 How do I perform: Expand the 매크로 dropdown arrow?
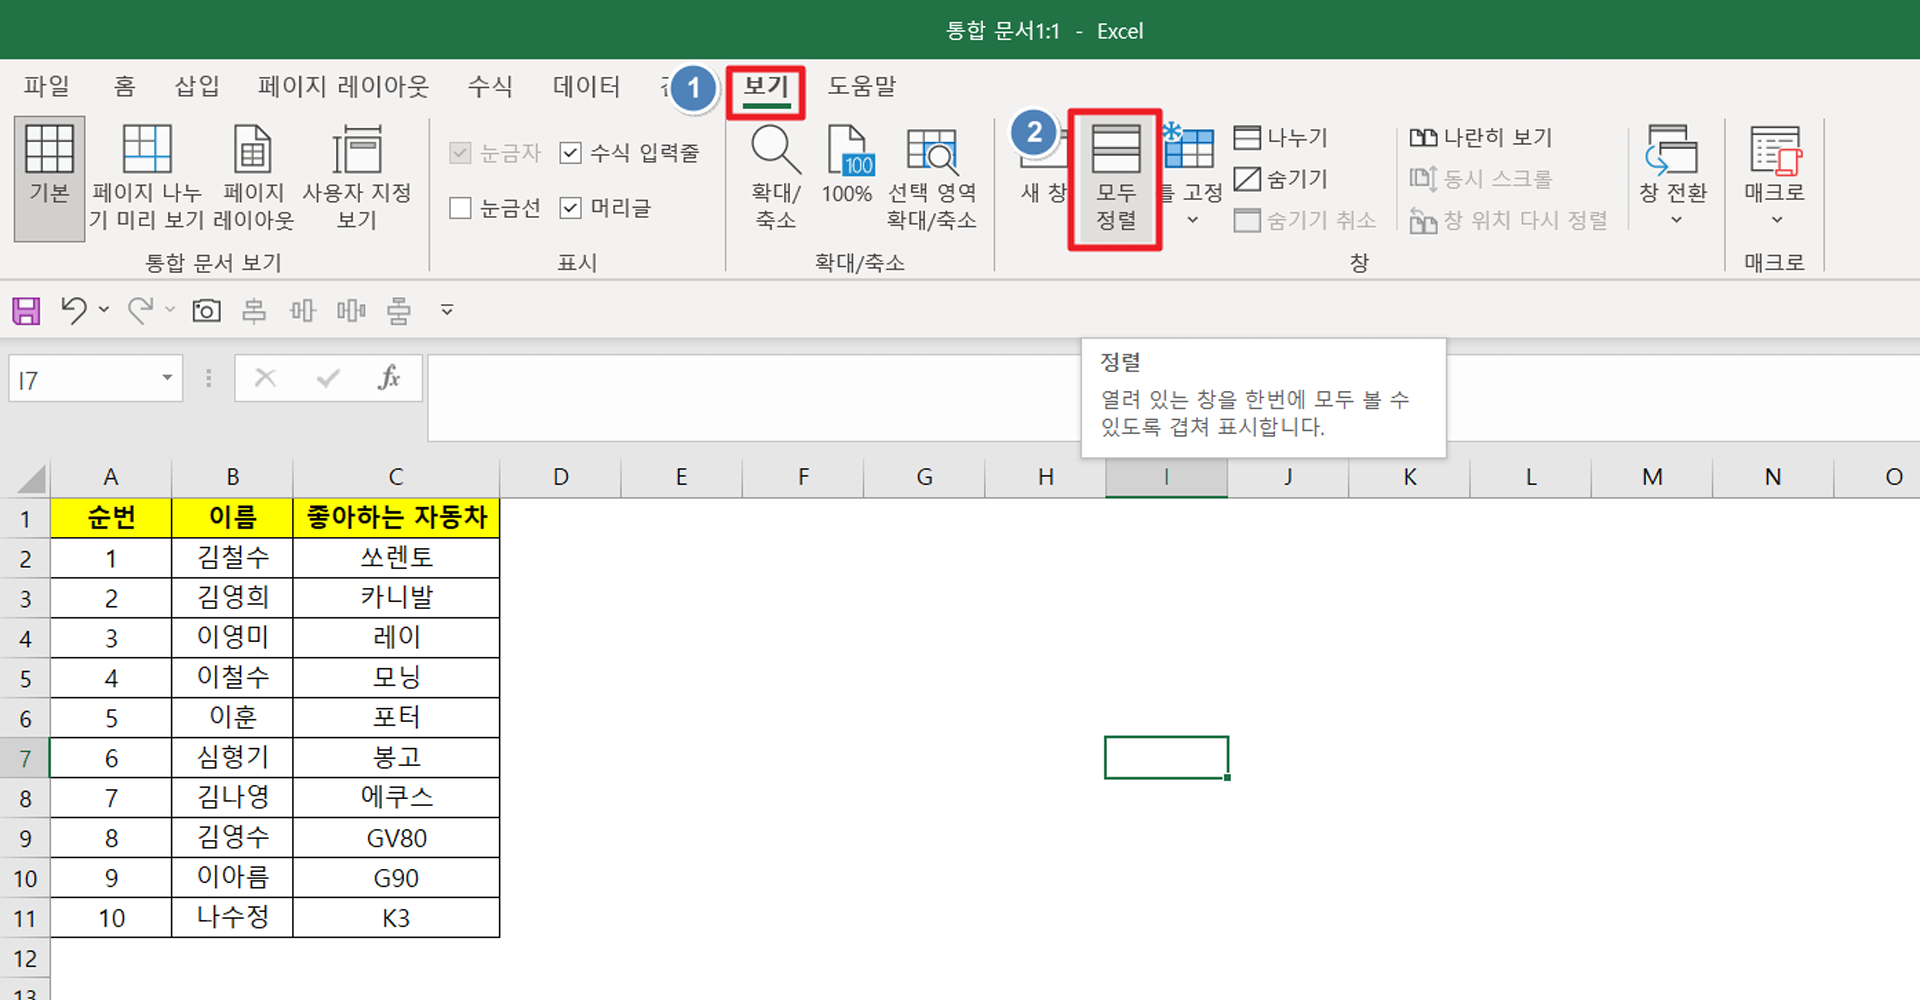[x=1776, y=220]
